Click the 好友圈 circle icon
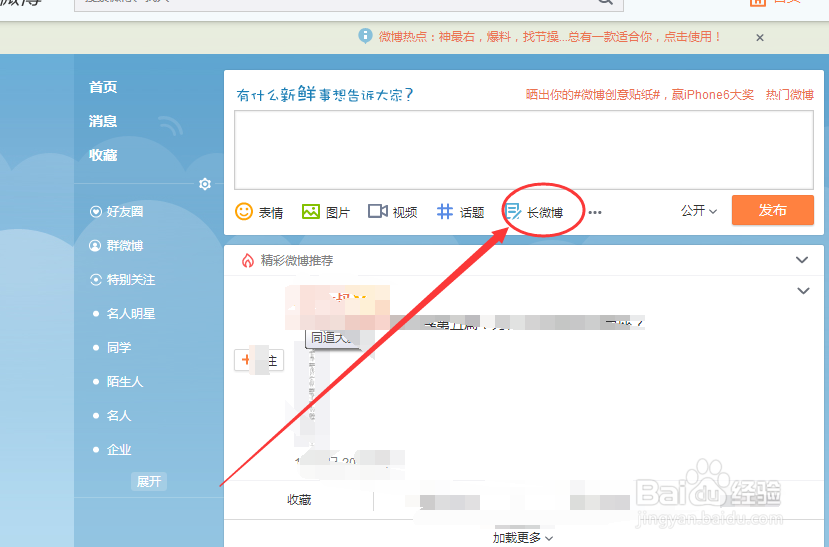The width and height of the screenshot is (829, 547). (x=96, y=211)
